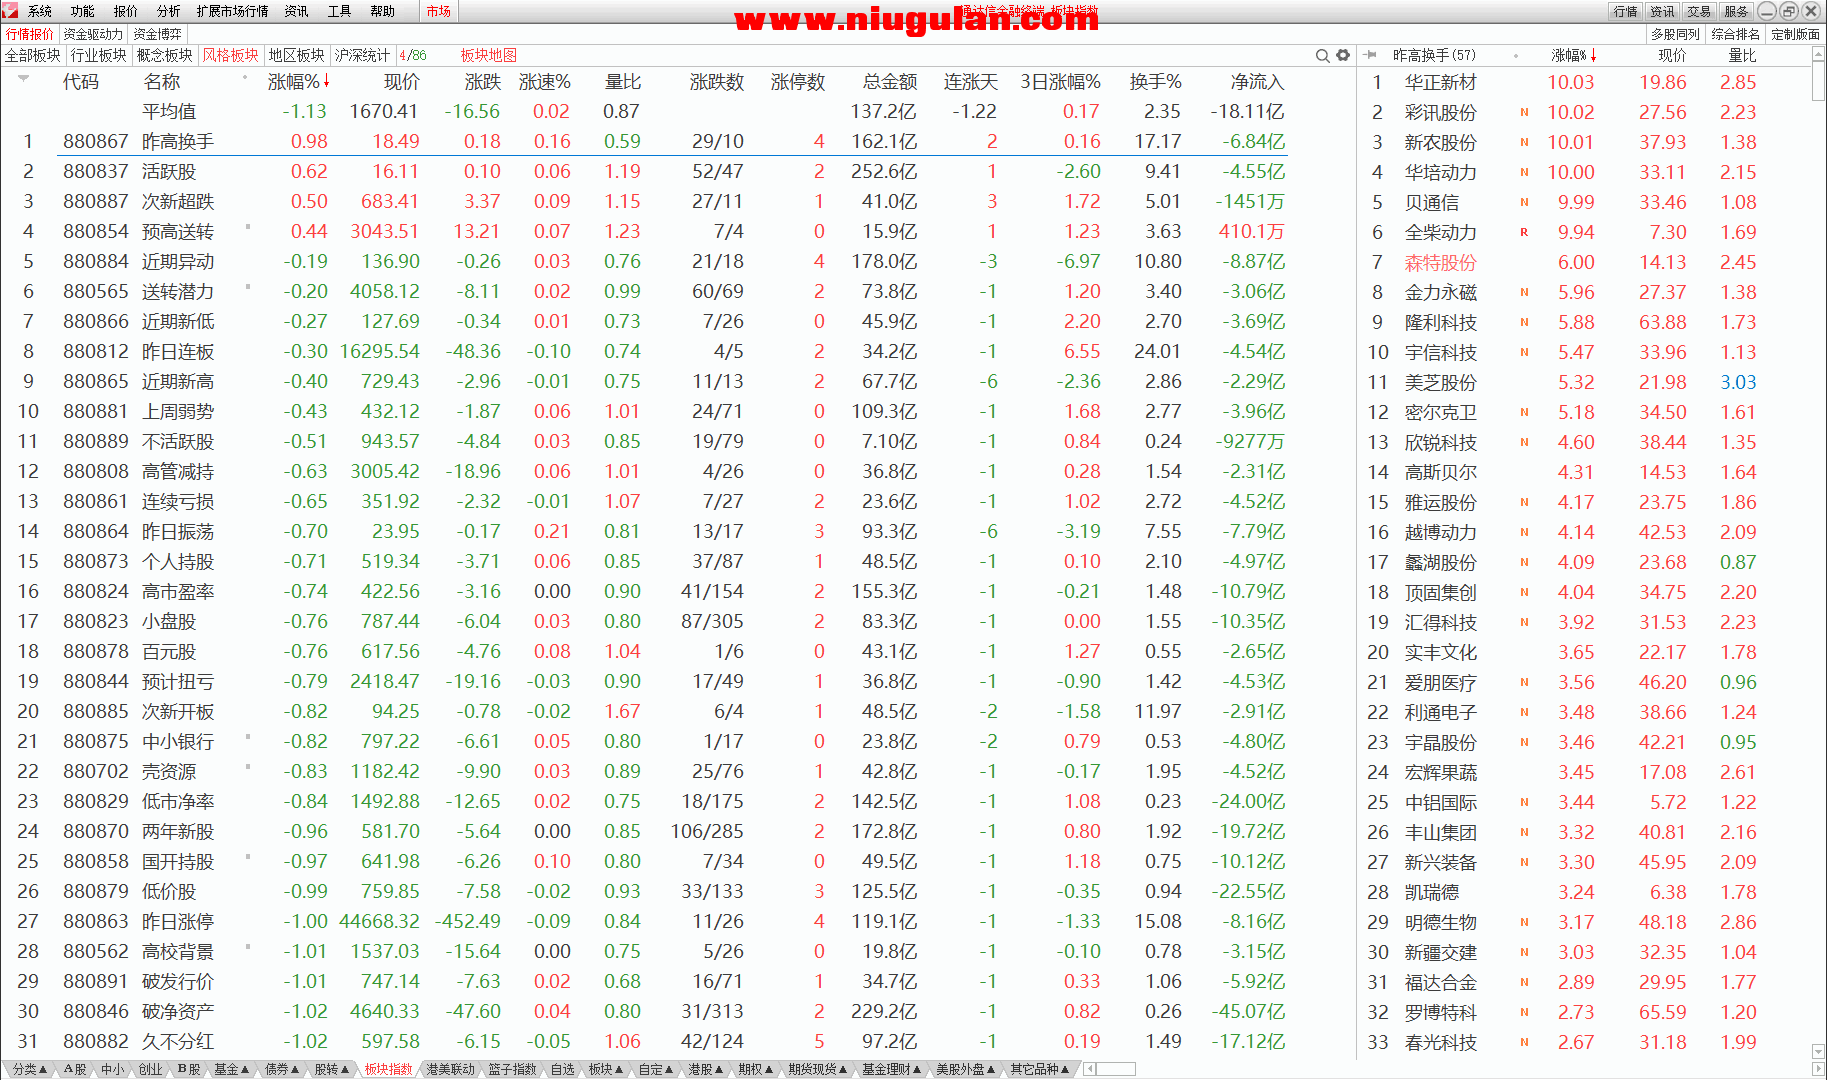This screenshot has width=1827, height=1080.
Task: Select 森特股份 in the right list
Action: 1440,262
